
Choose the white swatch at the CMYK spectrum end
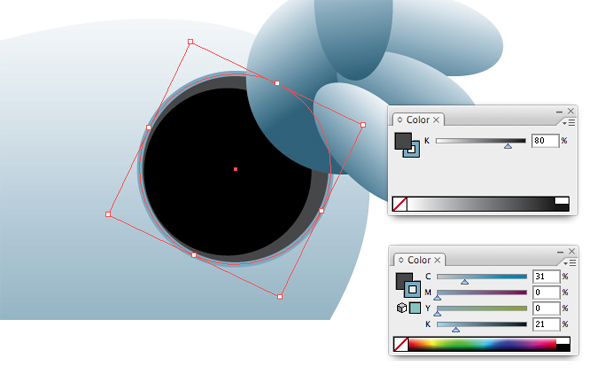click(x=563, y=341)
